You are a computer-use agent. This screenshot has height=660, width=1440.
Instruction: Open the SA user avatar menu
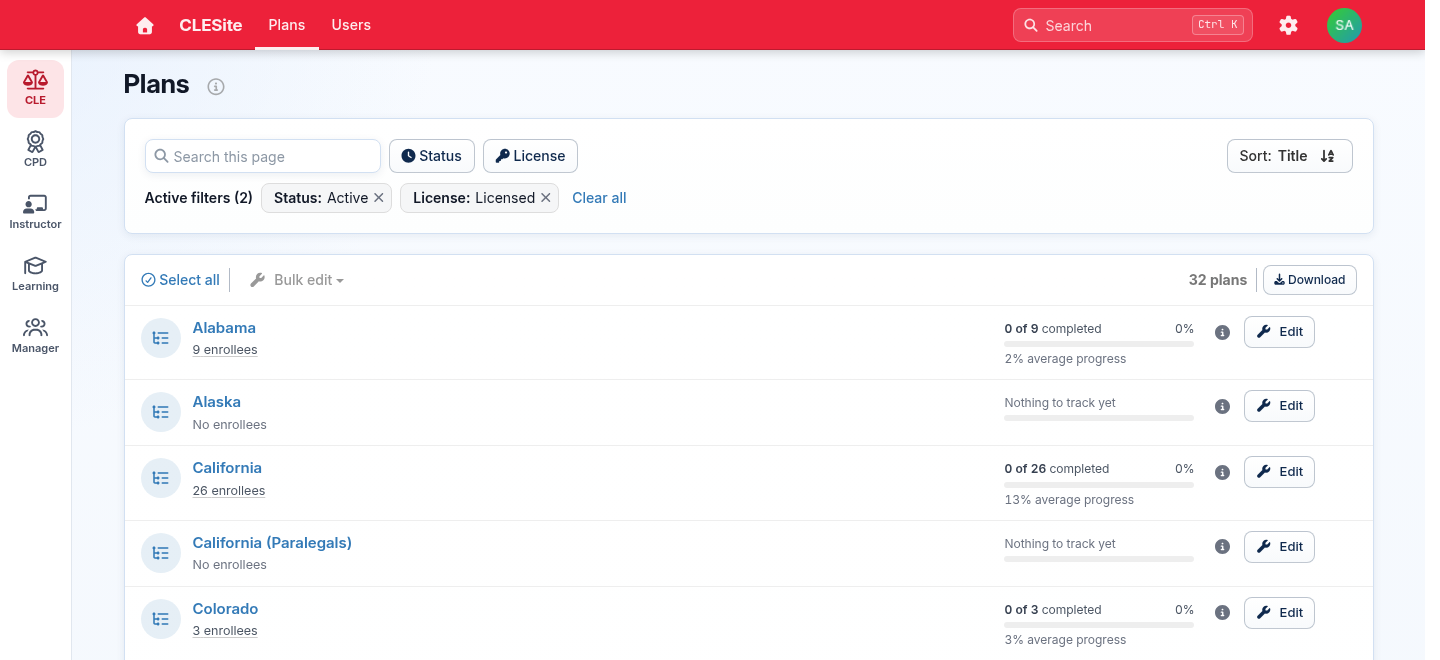[1344, 26]
